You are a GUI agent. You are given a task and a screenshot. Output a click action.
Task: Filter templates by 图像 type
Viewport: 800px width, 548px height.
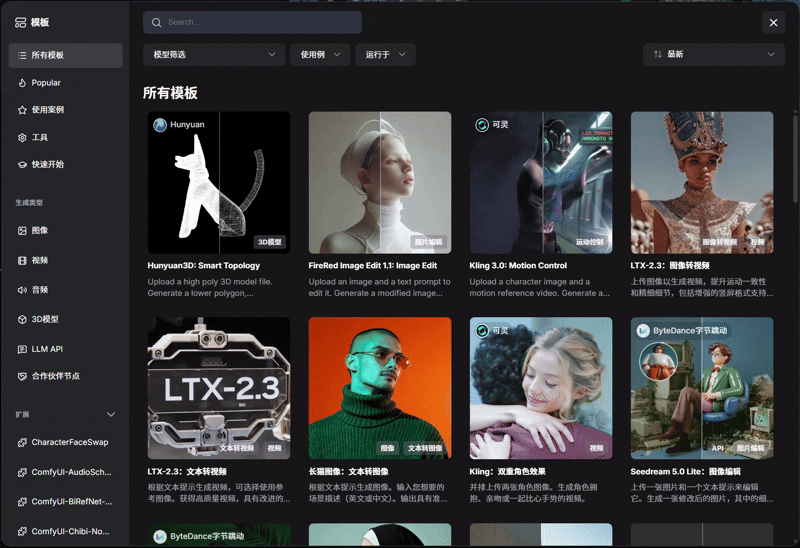pyautogui.click(x=40, y=231)
